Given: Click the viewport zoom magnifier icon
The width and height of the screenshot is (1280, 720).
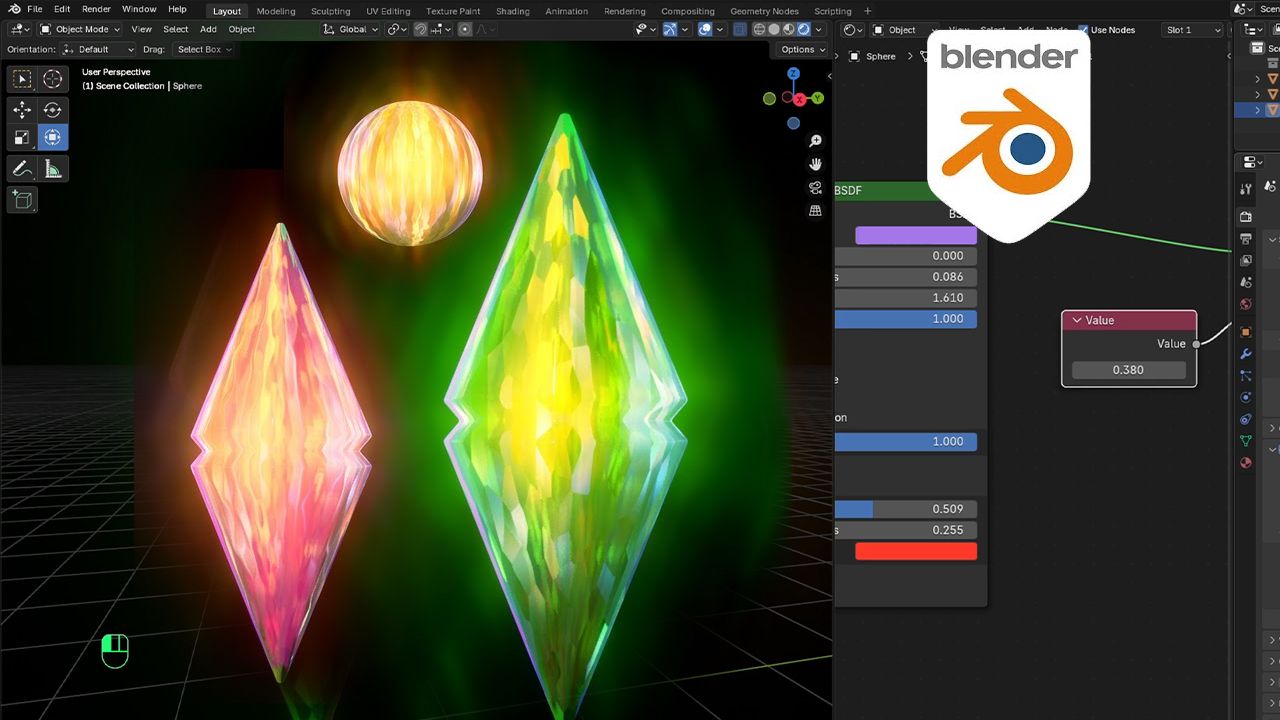Looking at the screenshot, I should click(815, 141).
